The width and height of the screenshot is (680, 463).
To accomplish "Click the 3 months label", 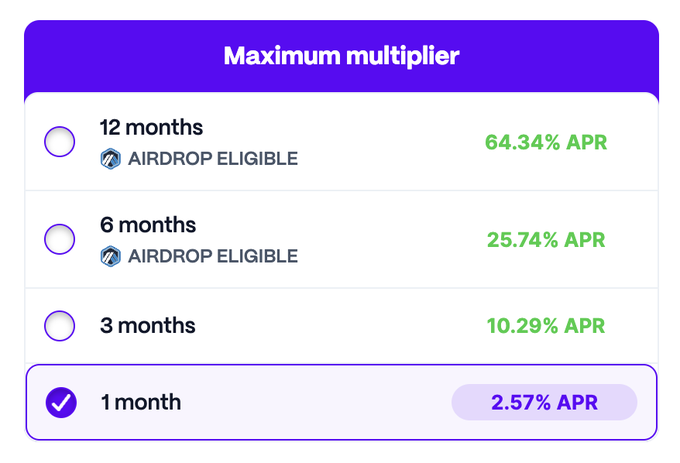I will 148,325.
